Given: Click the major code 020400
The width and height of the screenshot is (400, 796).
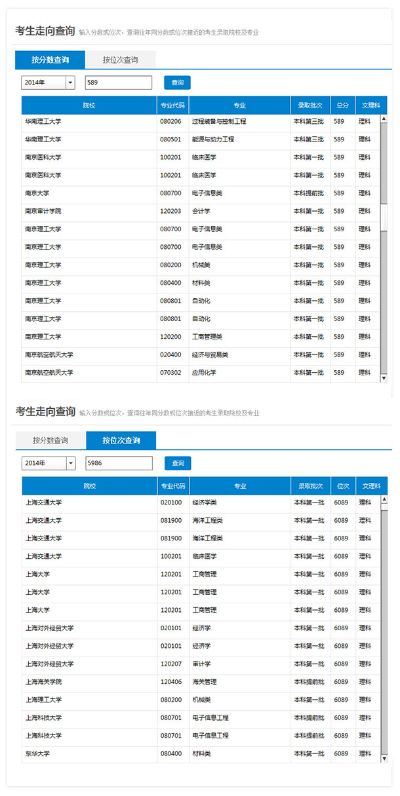Looking at the screenshot, I should [x=171, y=355].
